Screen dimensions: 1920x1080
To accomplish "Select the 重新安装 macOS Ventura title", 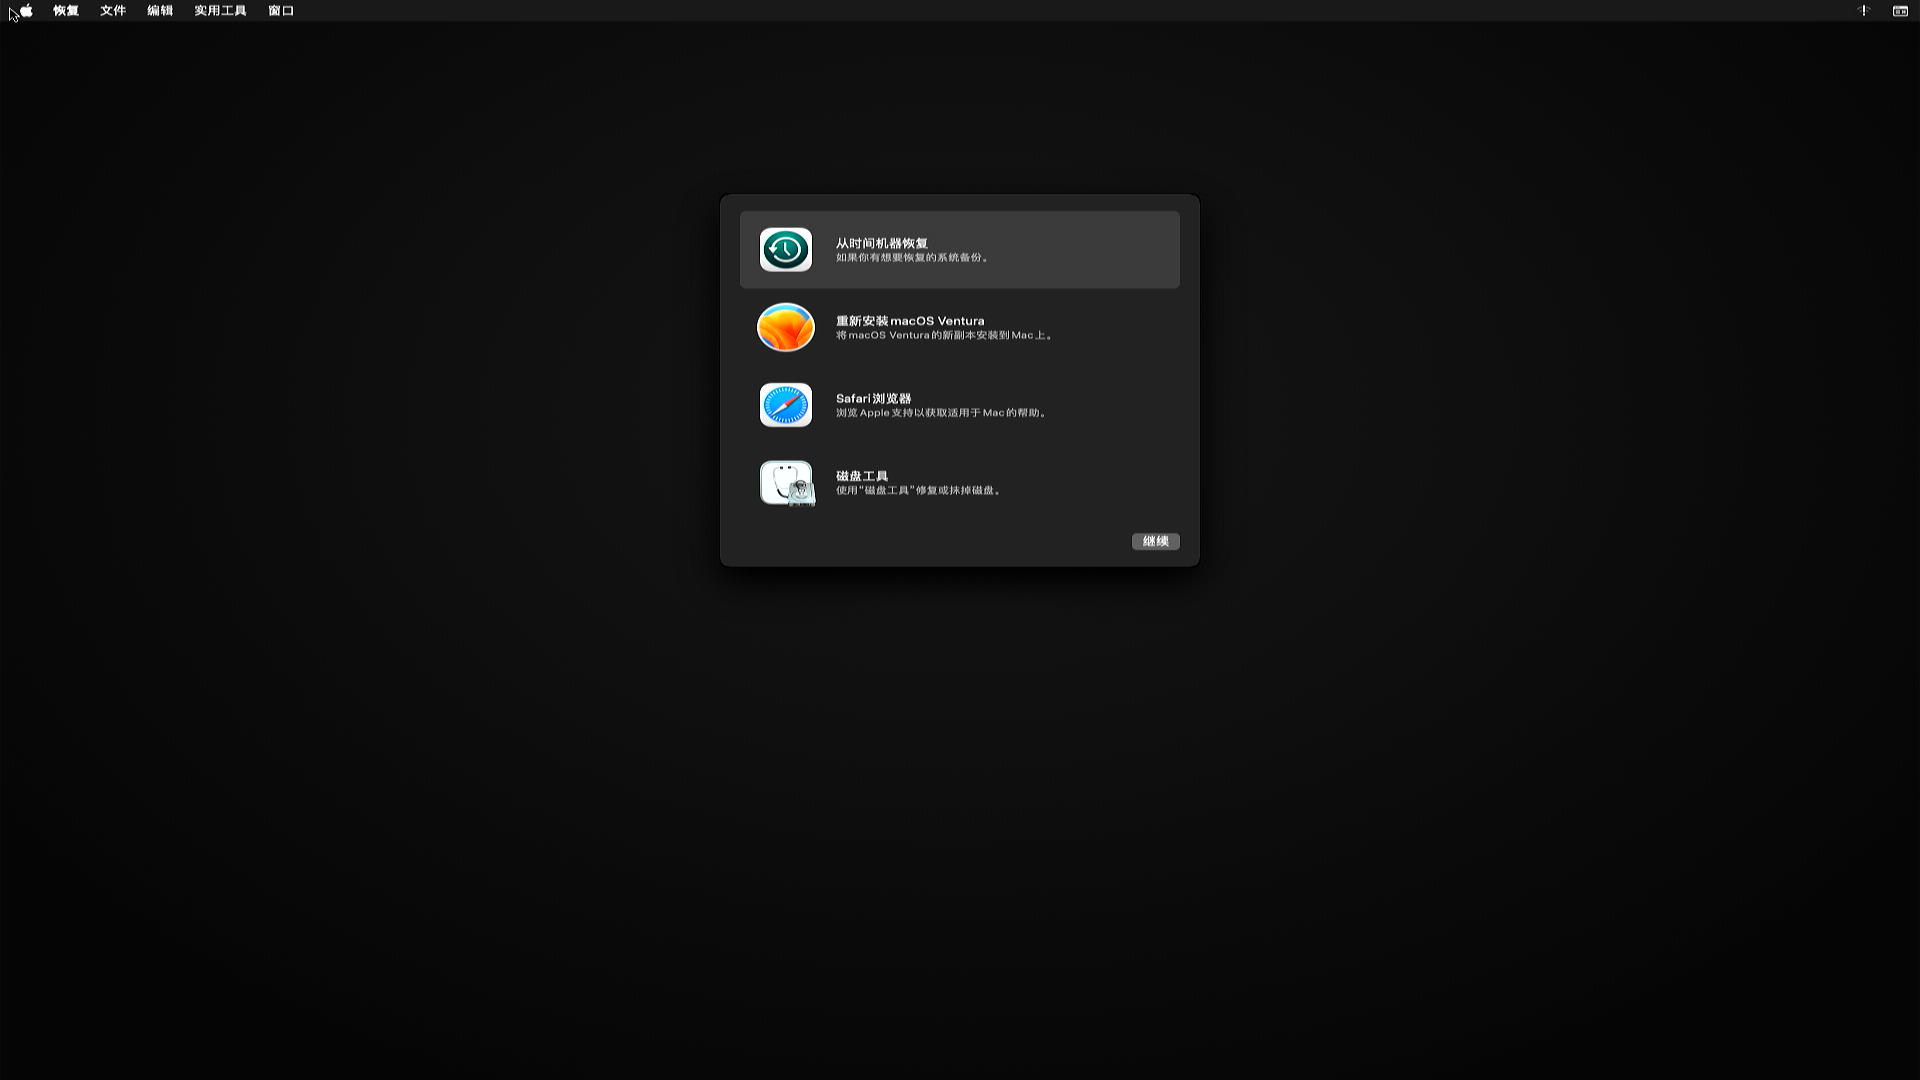I will click(x=910, y=321).
